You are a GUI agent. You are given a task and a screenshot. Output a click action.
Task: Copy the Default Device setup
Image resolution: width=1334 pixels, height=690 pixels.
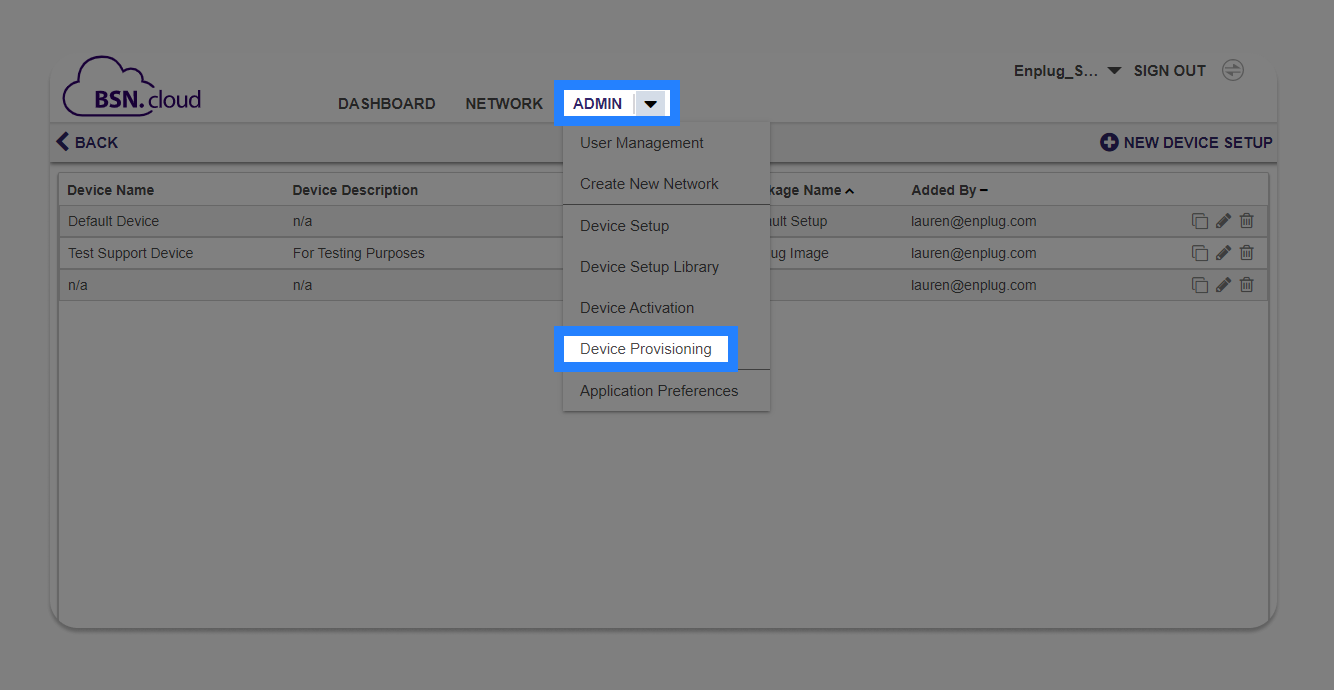pos(1200,221)
